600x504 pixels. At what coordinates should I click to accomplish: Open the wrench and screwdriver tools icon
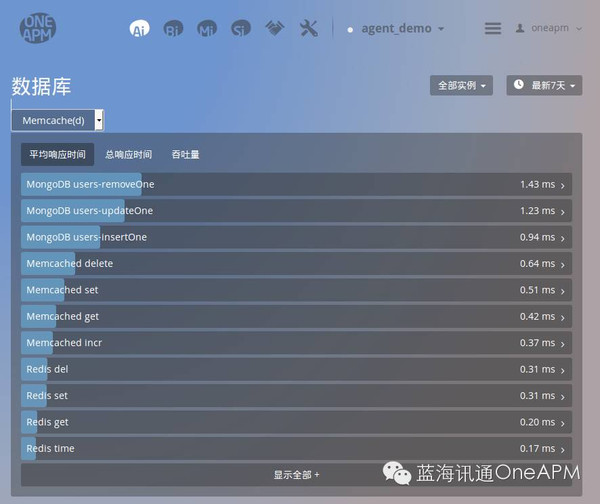[309, 29]
